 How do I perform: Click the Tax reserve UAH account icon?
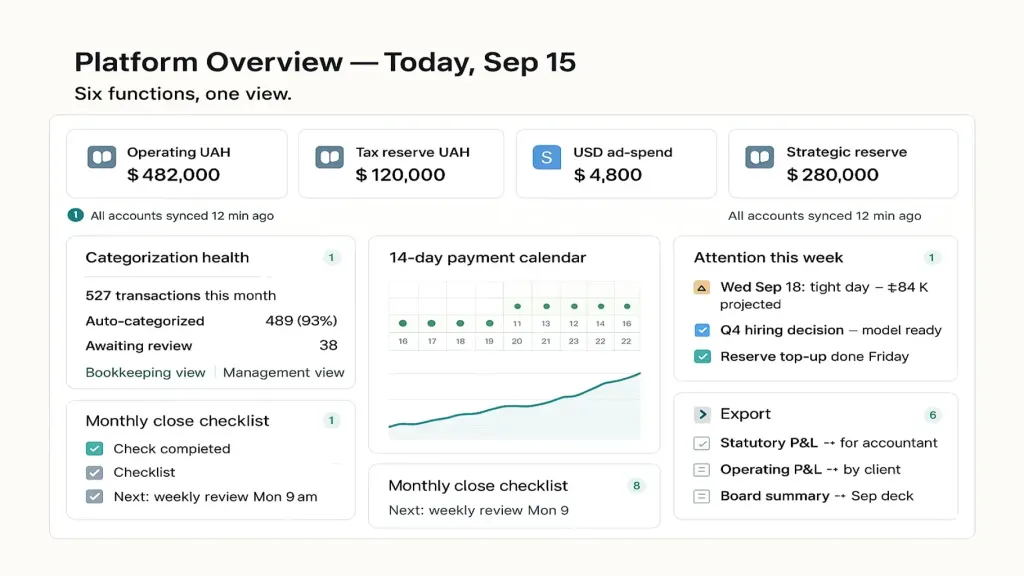329,157
